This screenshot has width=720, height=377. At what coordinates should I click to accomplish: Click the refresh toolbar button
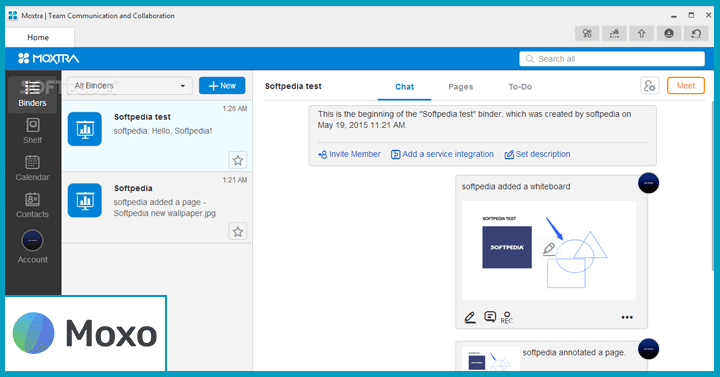(x=696, y=33)
